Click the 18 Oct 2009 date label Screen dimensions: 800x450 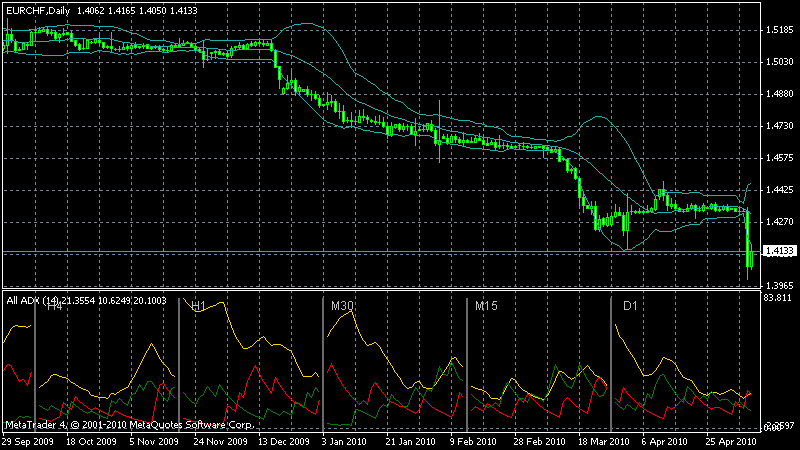pyautogui.click(x=91, y=442)
